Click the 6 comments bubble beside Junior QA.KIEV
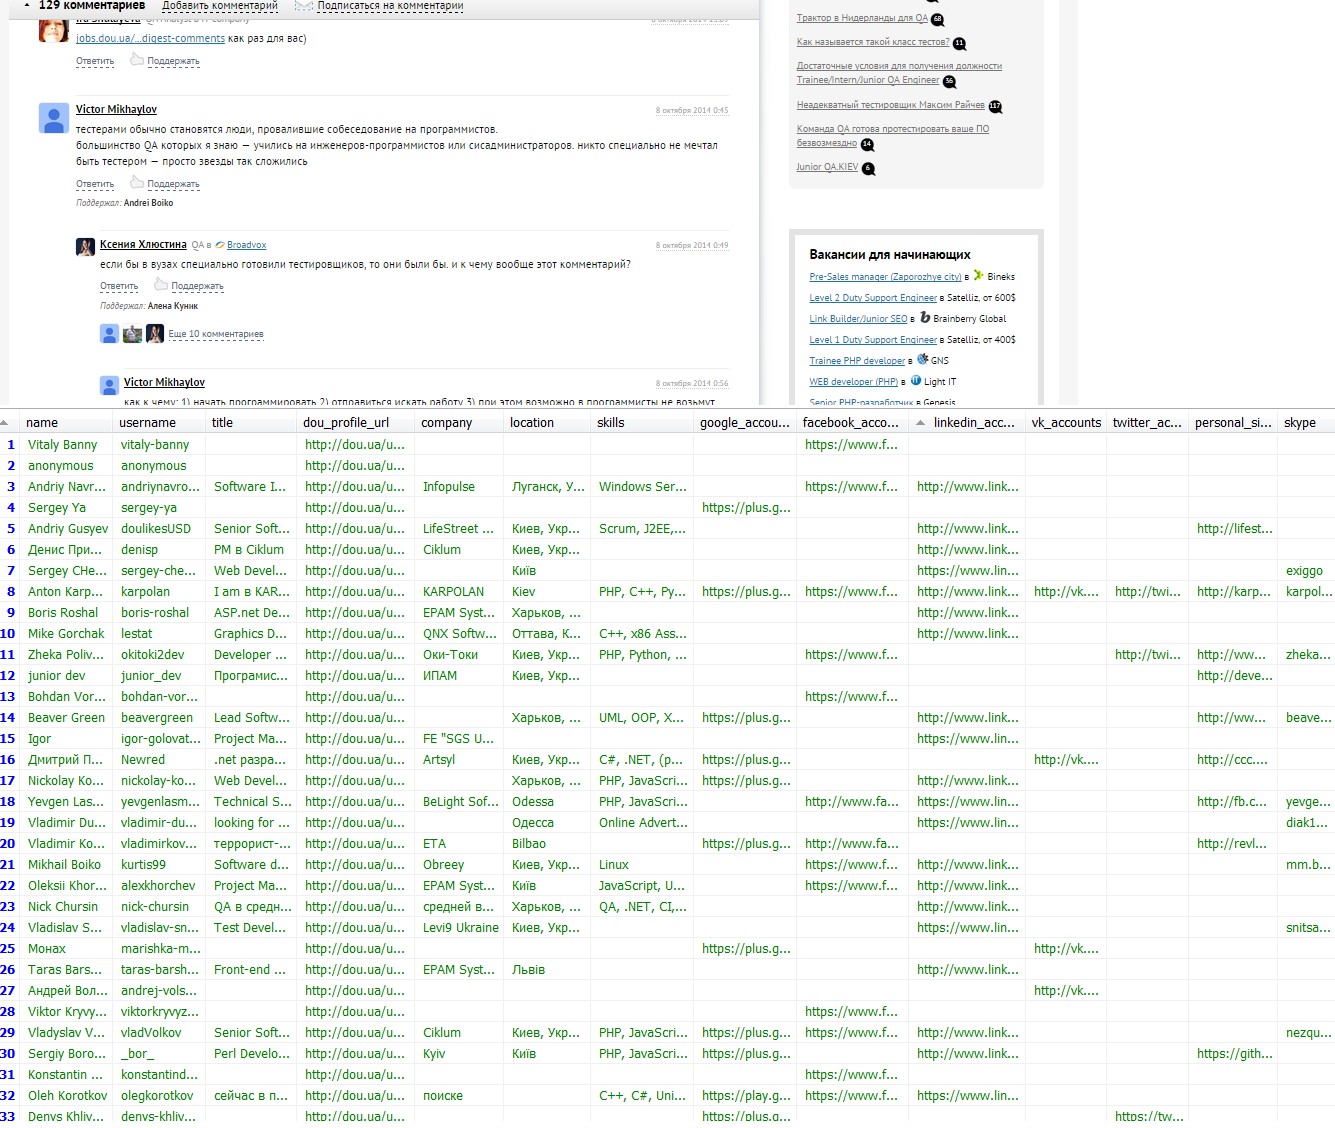 (868, 169)
